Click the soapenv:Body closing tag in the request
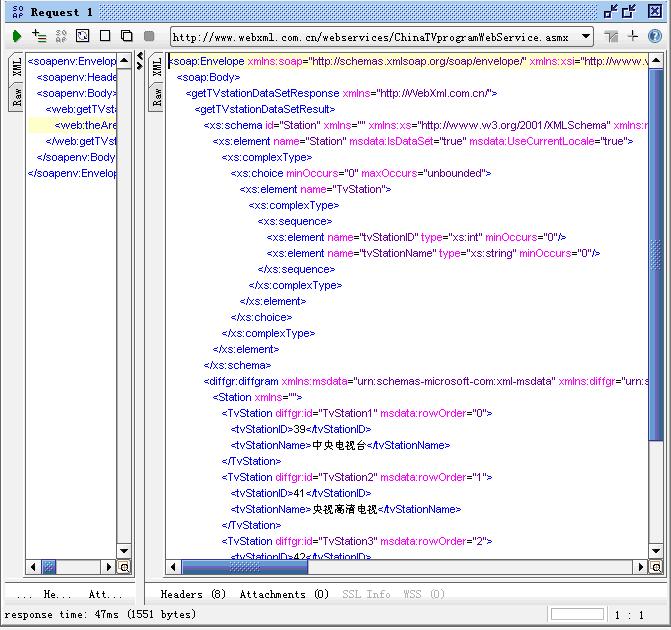This screenshot has height=630, width=671. click(76, 157)
